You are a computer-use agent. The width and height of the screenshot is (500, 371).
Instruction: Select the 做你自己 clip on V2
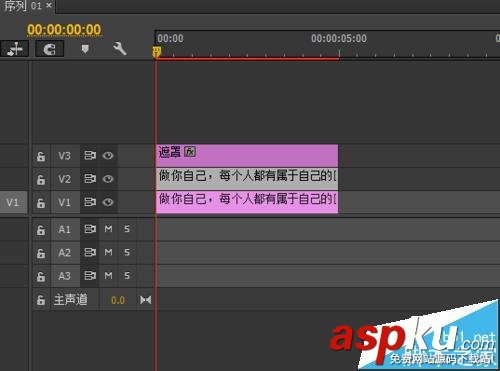247,179
